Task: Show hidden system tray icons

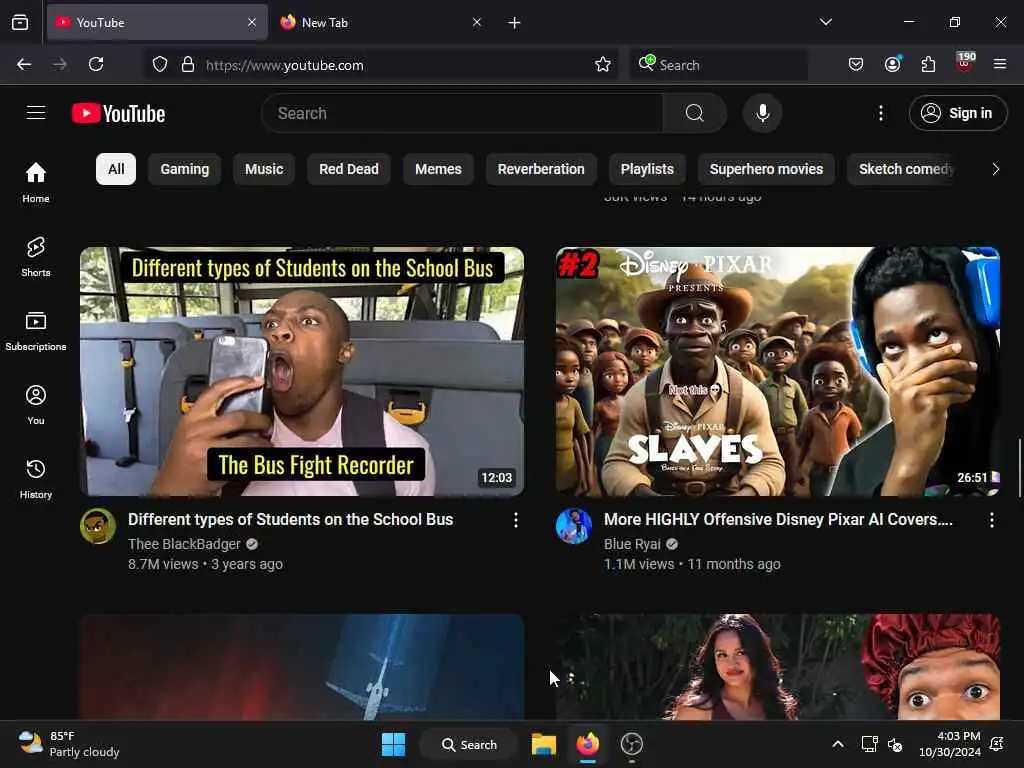Action: tap(838, 744)
